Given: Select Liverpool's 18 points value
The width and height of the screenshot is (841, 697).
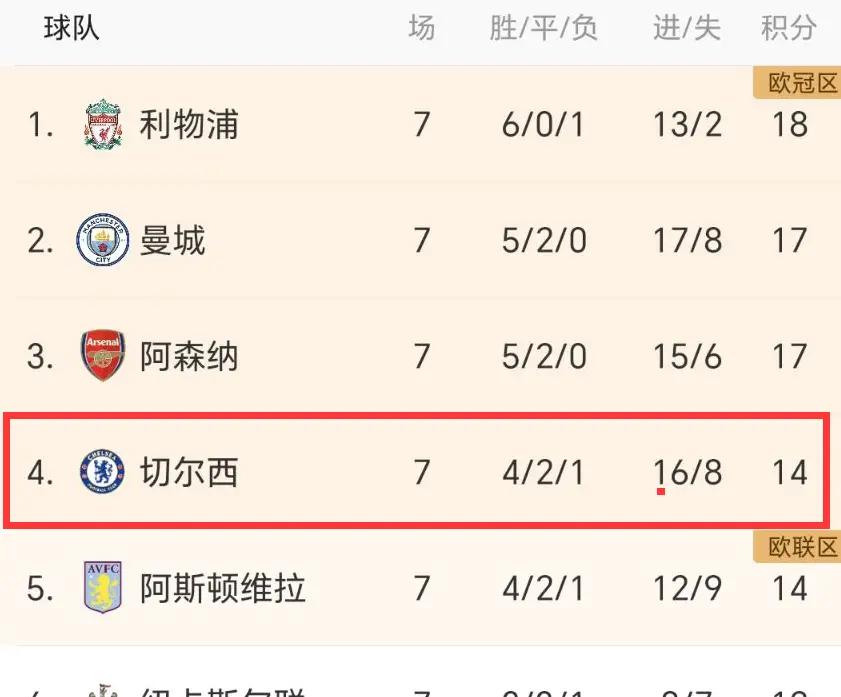Looking at the screenshot, I should coord(790,124).
